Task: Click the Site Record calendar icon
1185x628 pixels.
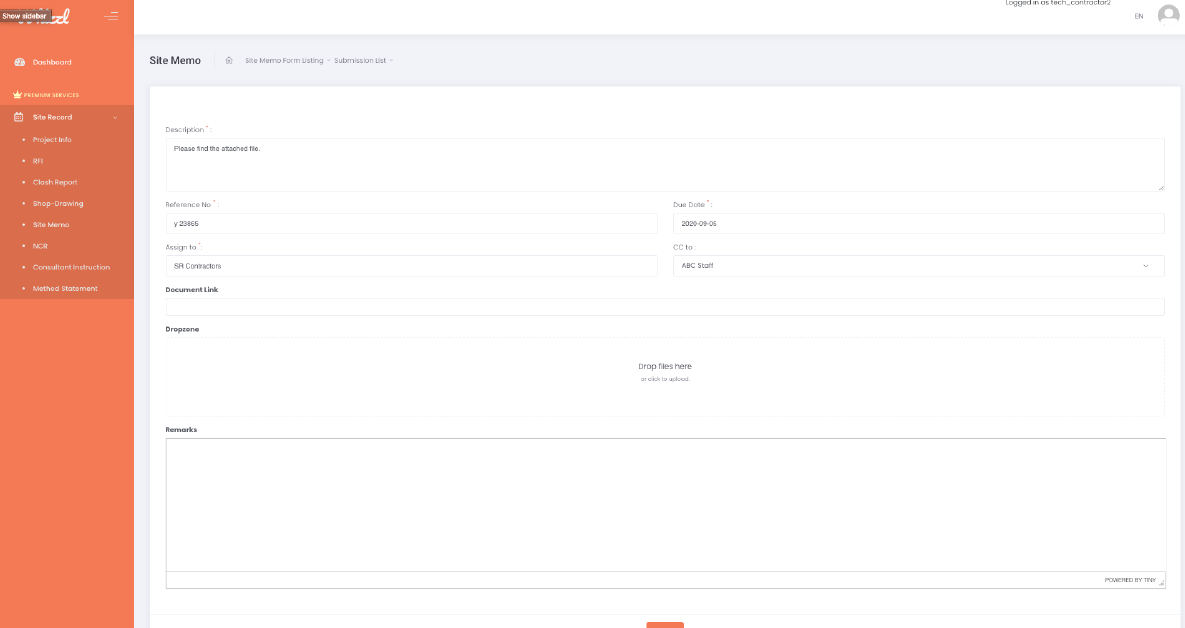Action: click(x=19, y=117)
